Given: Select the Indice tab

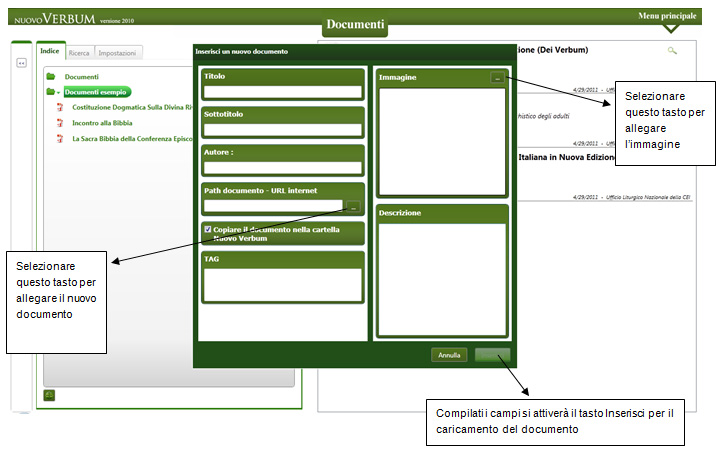Looking at the screenshot, I should [x=50, y=52].
